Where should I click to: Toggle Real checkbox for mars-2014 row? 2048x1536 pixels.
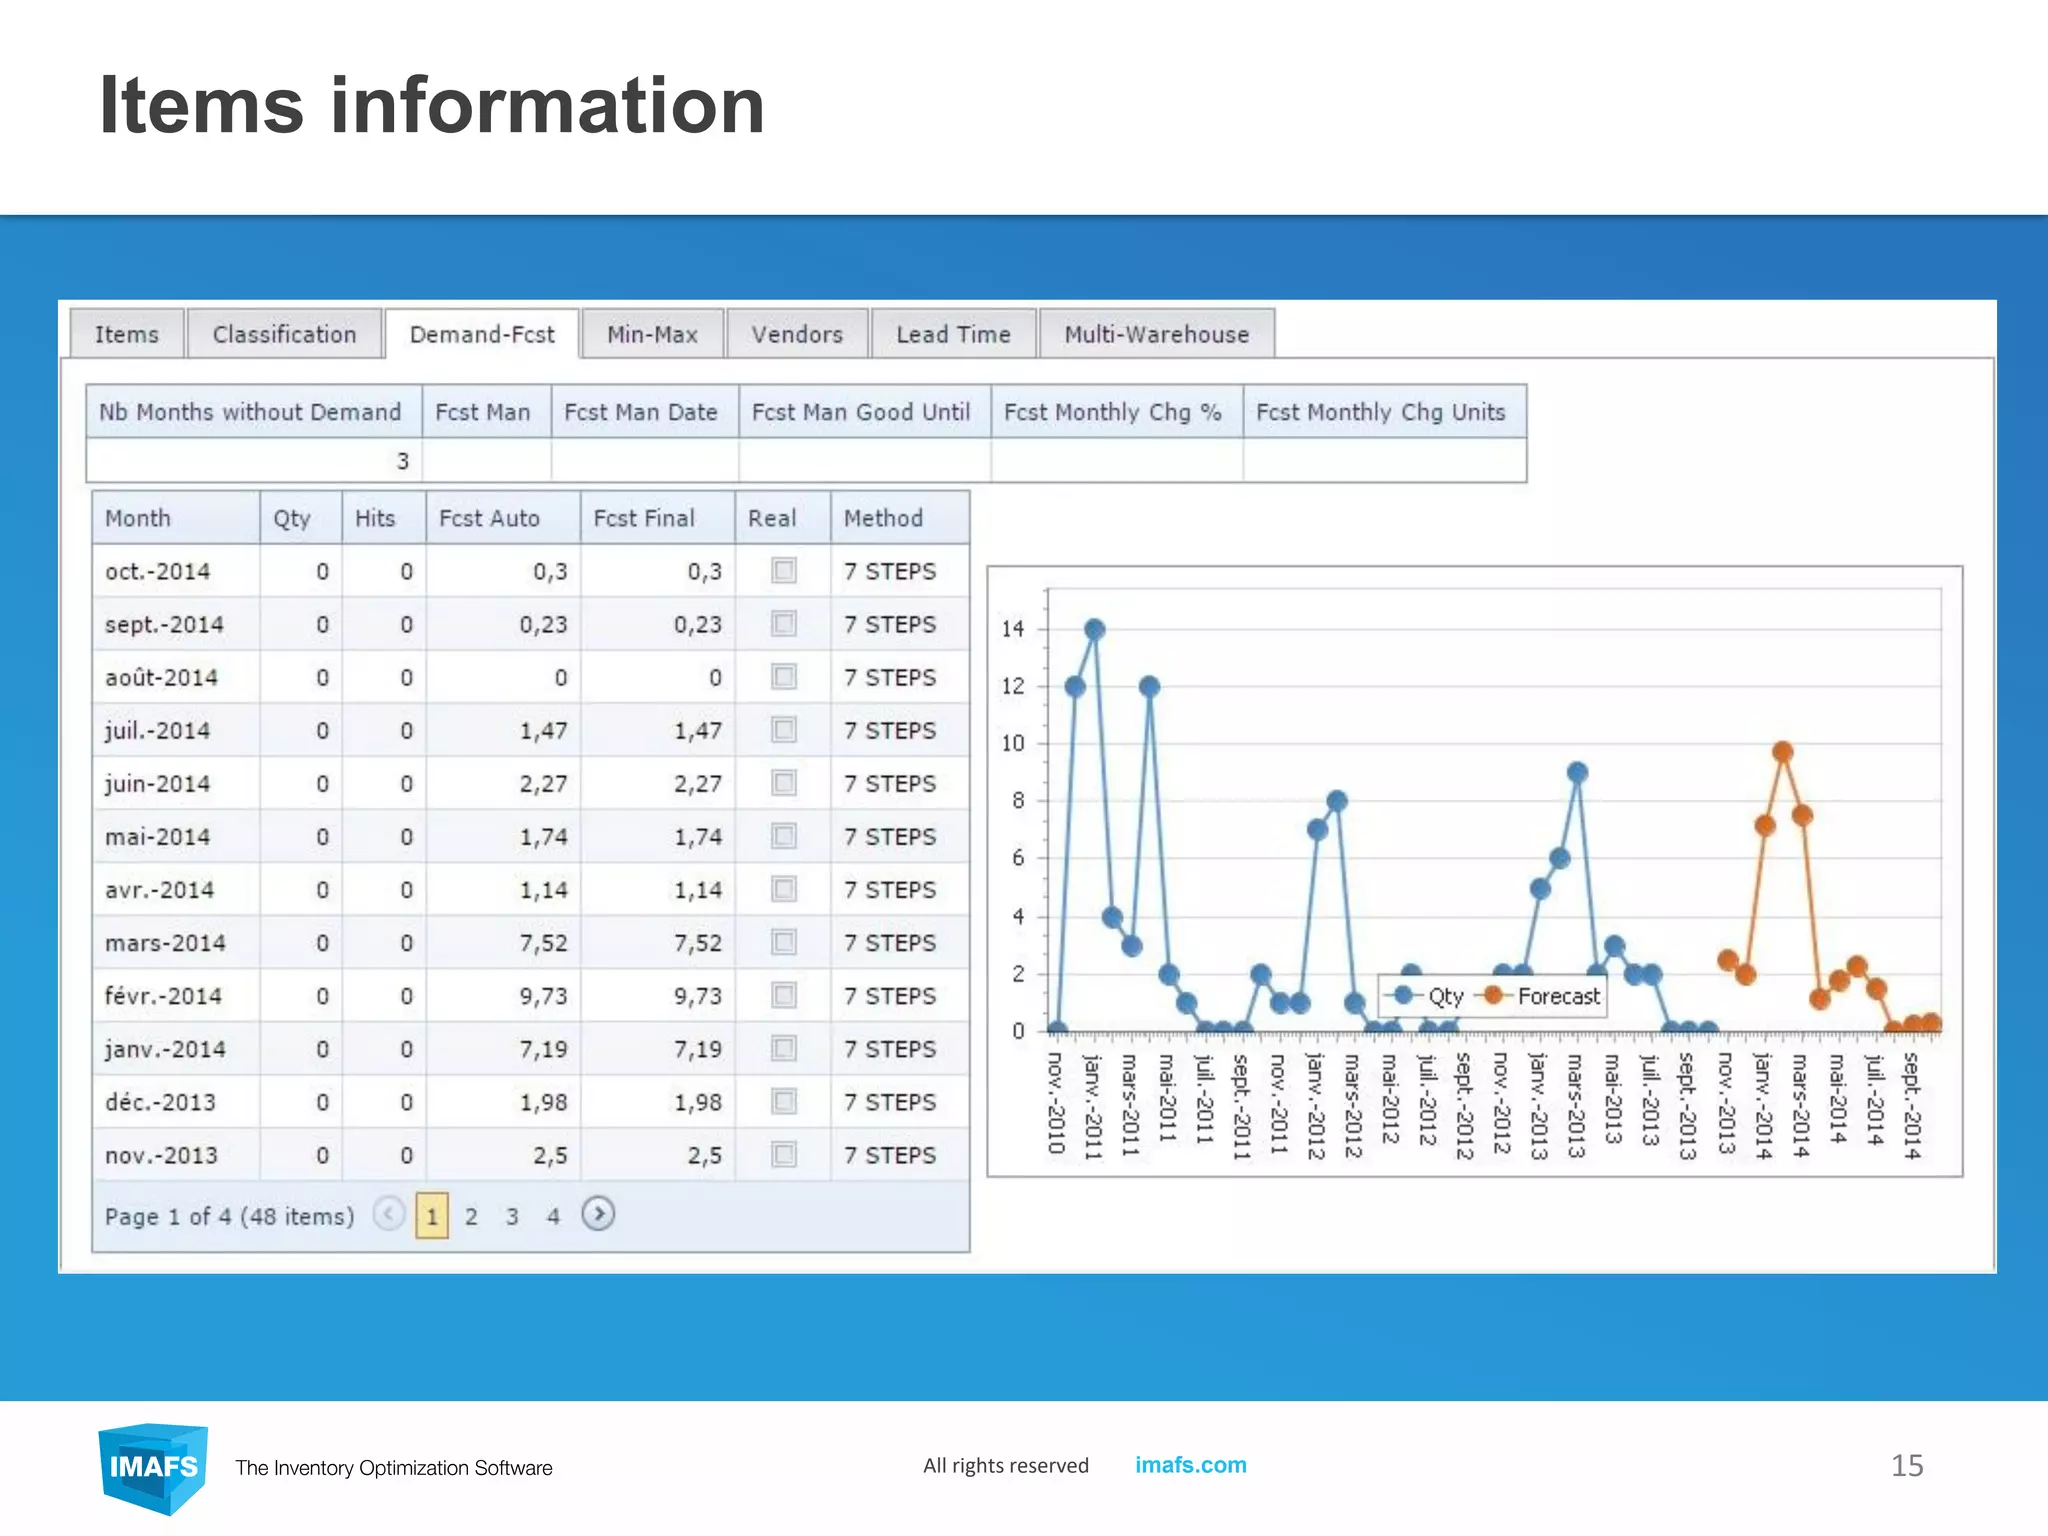784,942
